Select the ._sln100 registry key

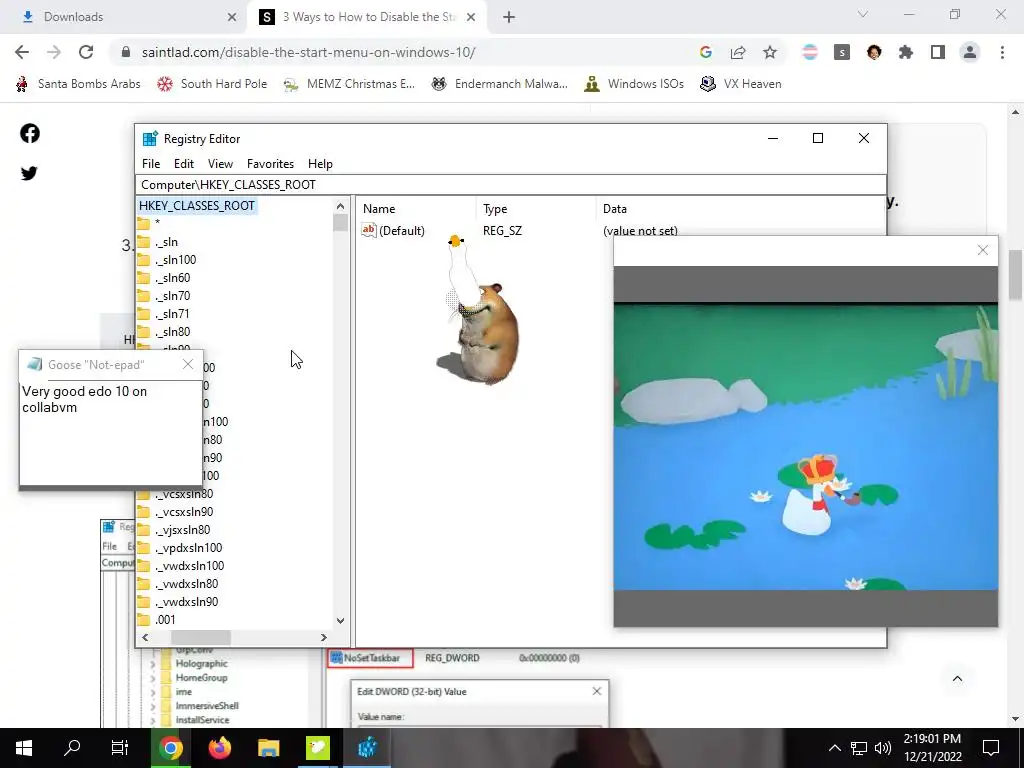pyautogui.click(x=176, y=260)
